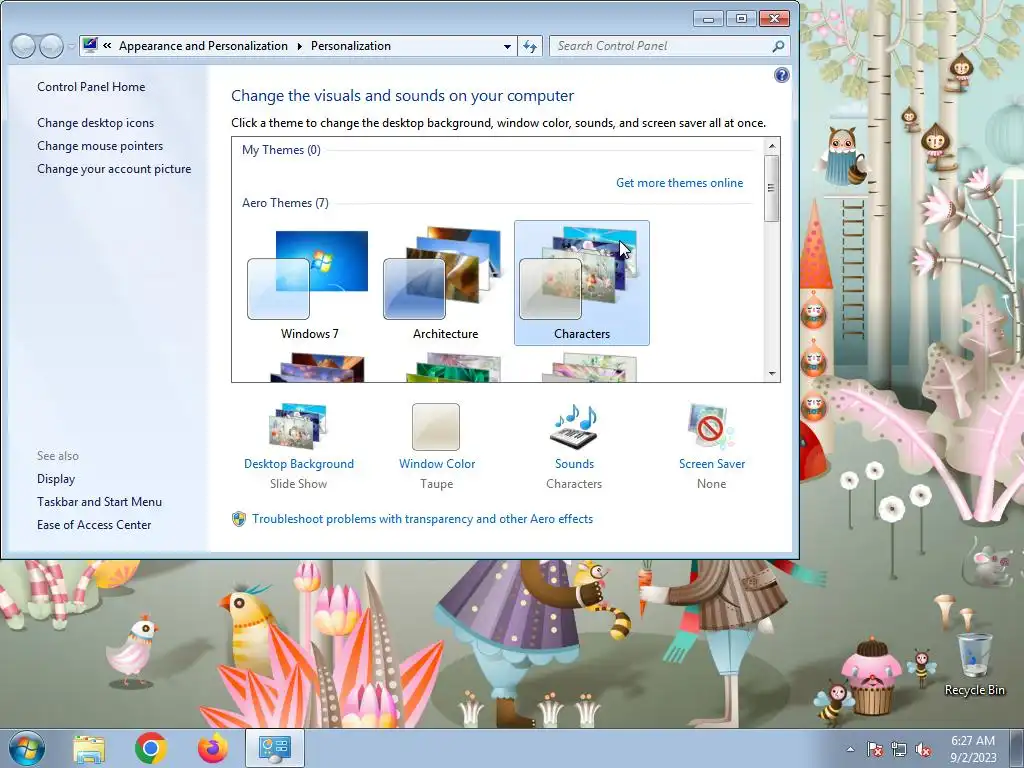Click the refresh button beside address bar
The width and height of the screenshot is (1024, 768).
[x=530, y=46]
